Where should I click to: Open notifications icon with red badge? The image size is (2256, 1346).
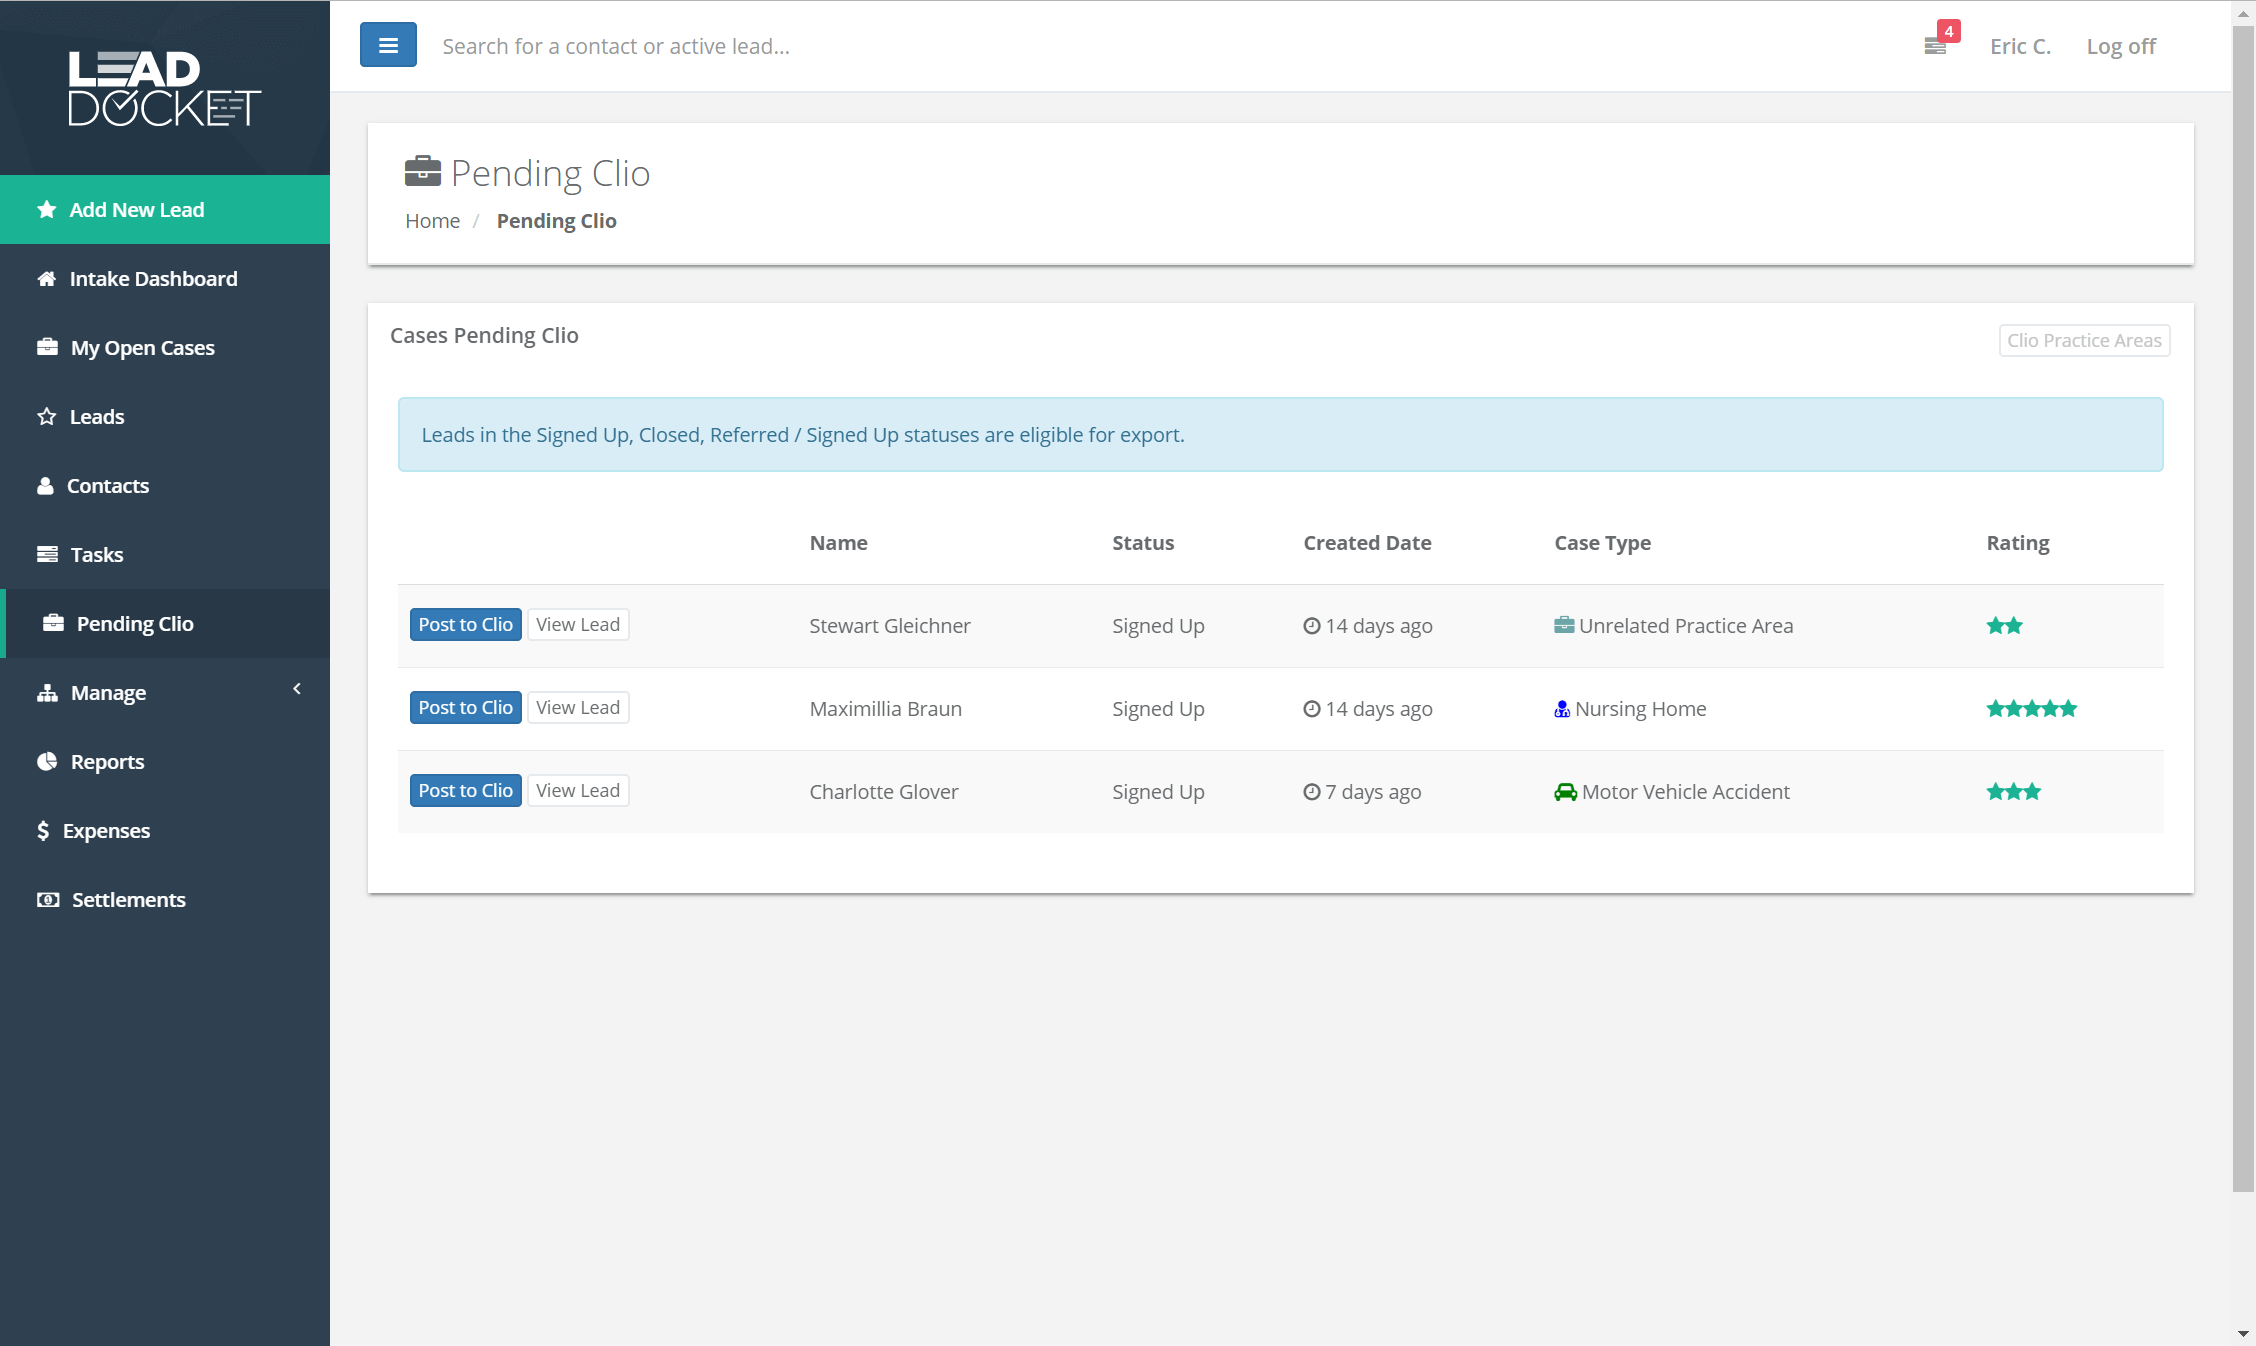(x=1936, y=46)
